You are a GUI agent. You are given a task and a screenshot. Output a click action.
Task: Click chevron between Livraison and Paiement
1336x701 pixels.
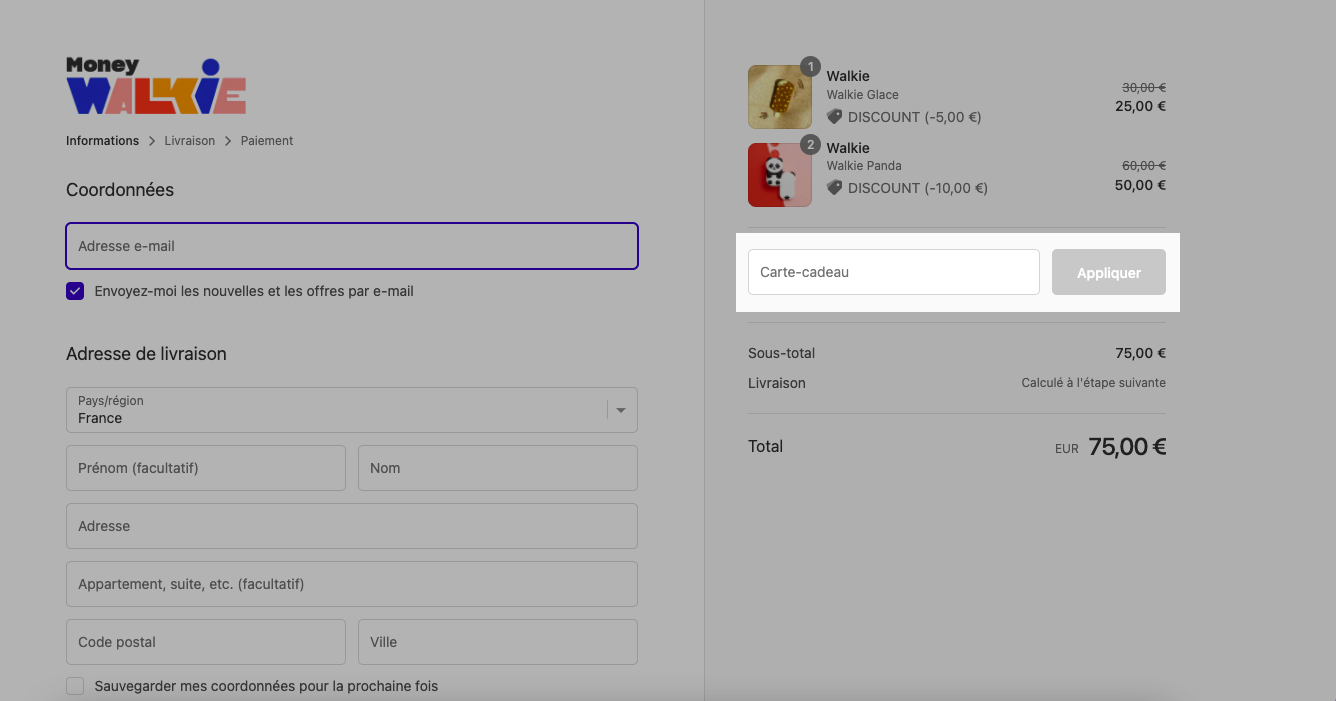coord(228,141)
